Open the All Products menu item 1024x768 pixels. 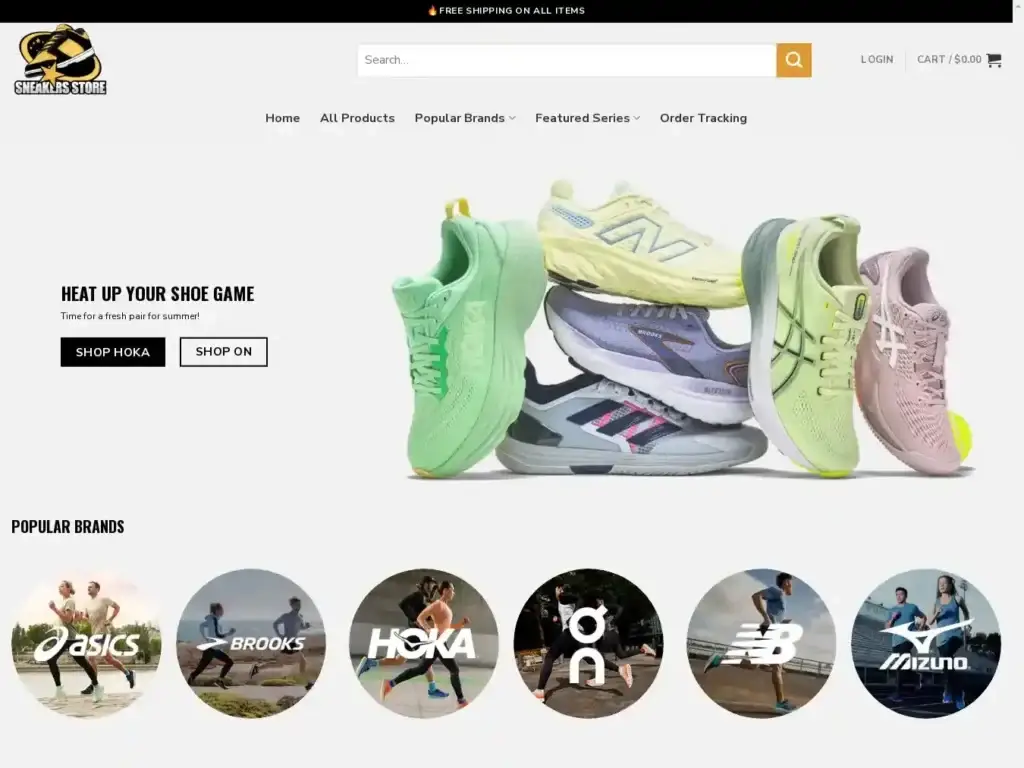click(x=357, y=118)
